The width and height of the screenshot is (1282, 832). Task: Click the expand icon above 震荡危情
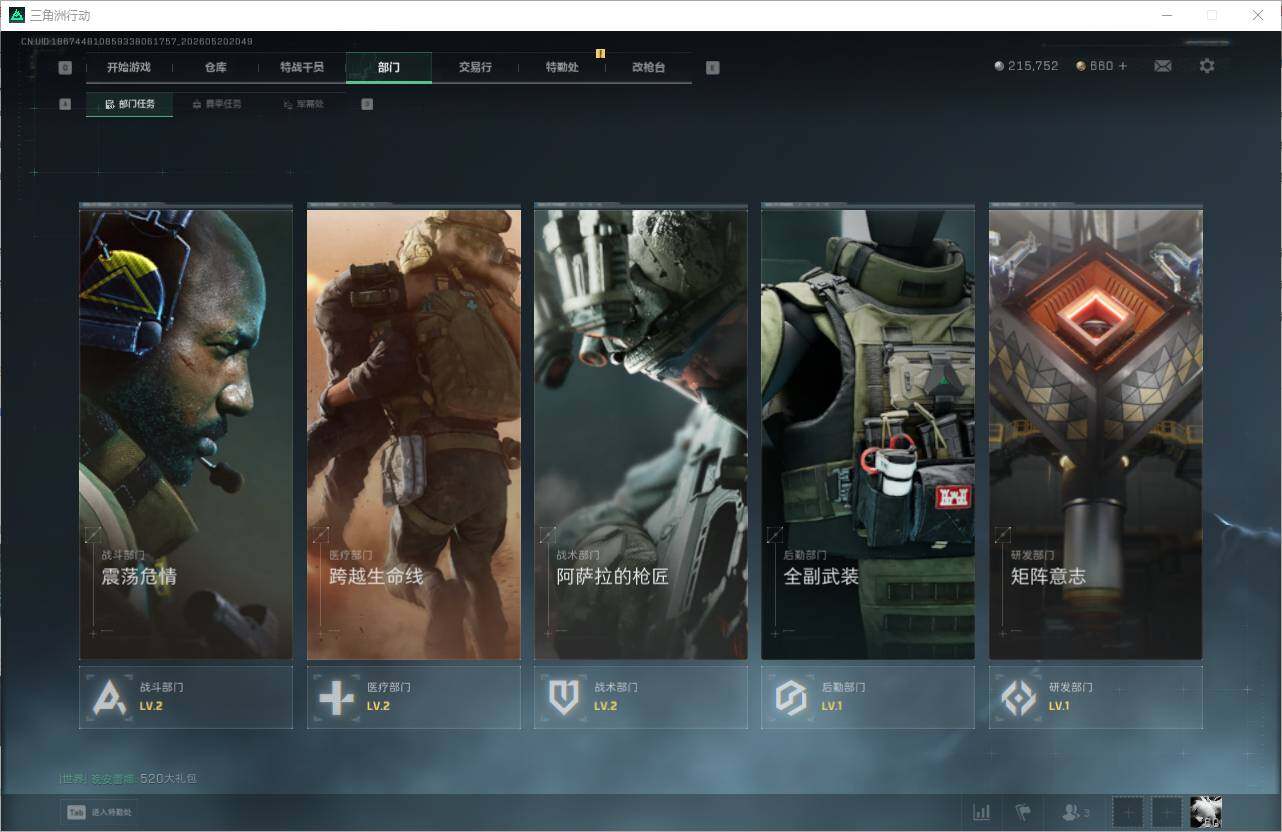93,535
